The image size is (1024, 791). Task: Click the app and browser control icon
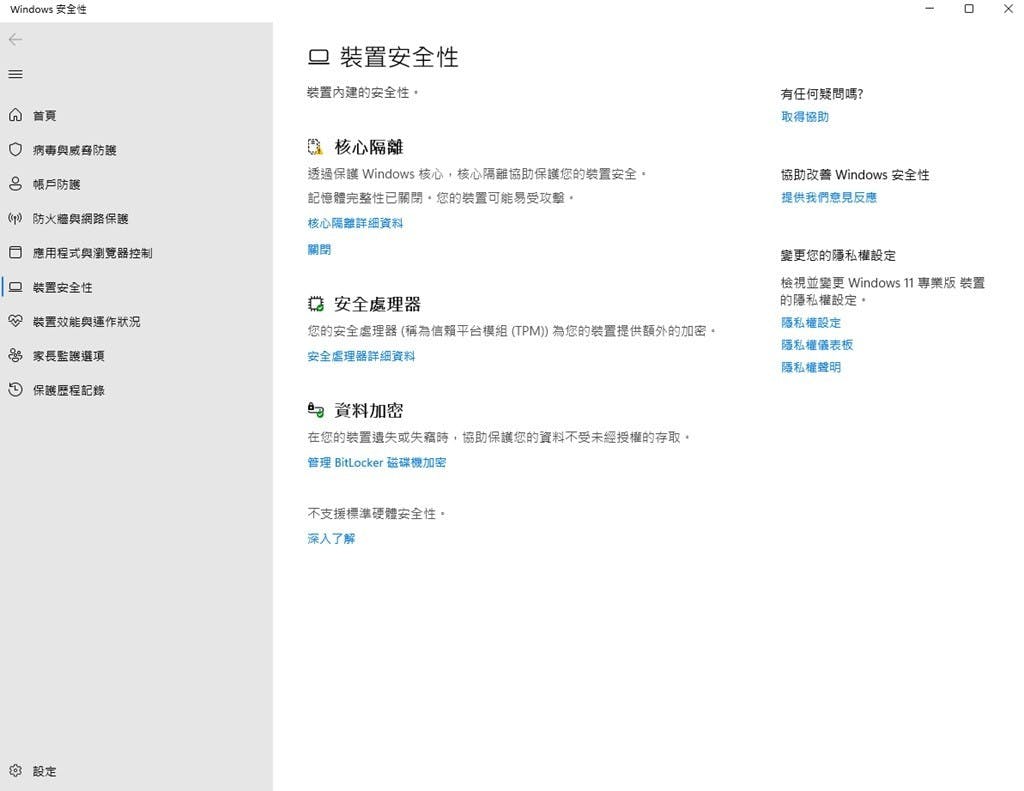click(15, 253)
